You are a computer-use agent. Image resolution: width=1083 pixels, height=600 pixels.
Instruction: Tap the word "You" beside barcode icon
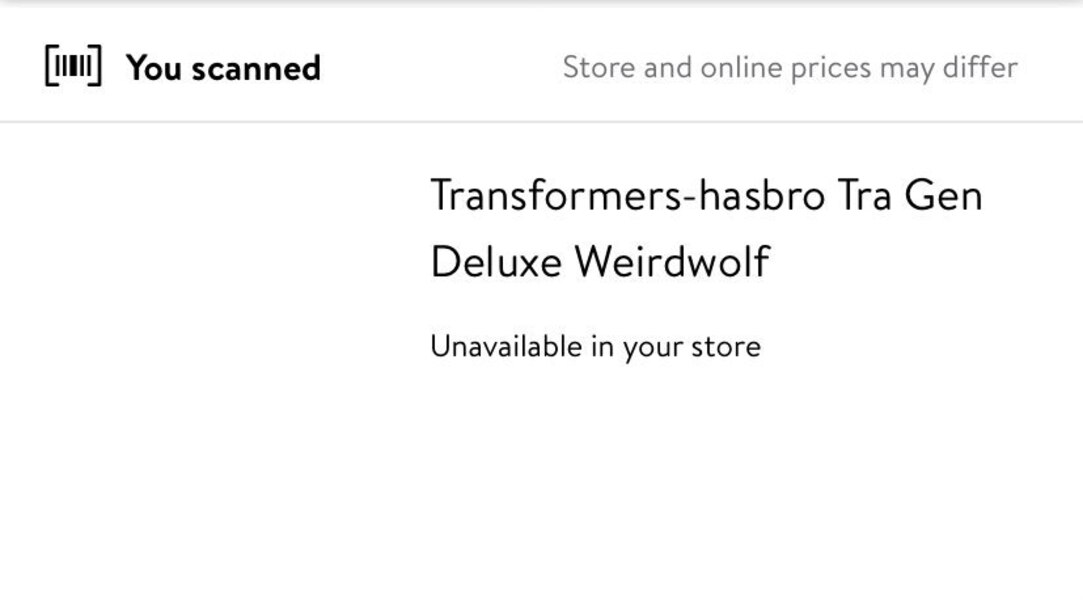[x=152, y=68]
